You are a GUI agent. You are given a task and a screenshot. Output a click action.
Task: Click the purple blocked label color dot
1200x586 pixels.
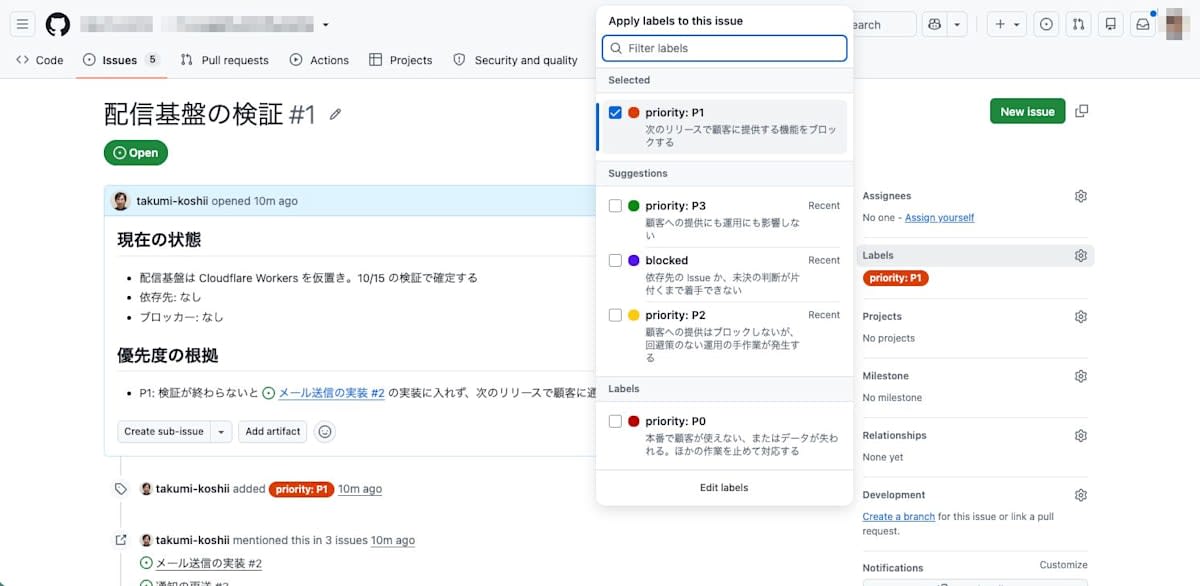click(x=634, y=260)
